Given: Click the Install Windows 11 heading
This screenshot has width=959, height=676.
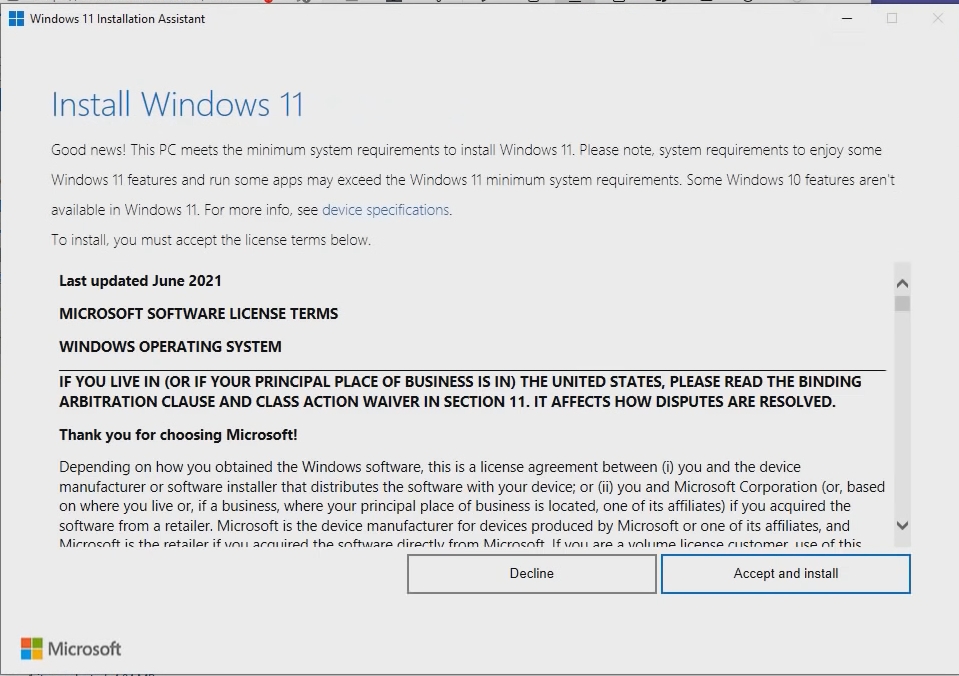Looking at the screenshot, I should 177,105.
